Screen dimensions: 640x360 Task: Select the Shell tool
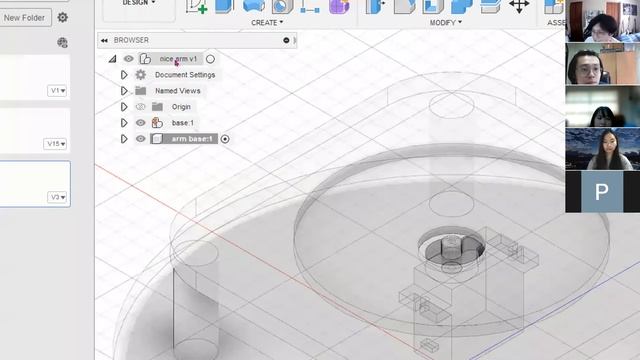click(433, 7)
